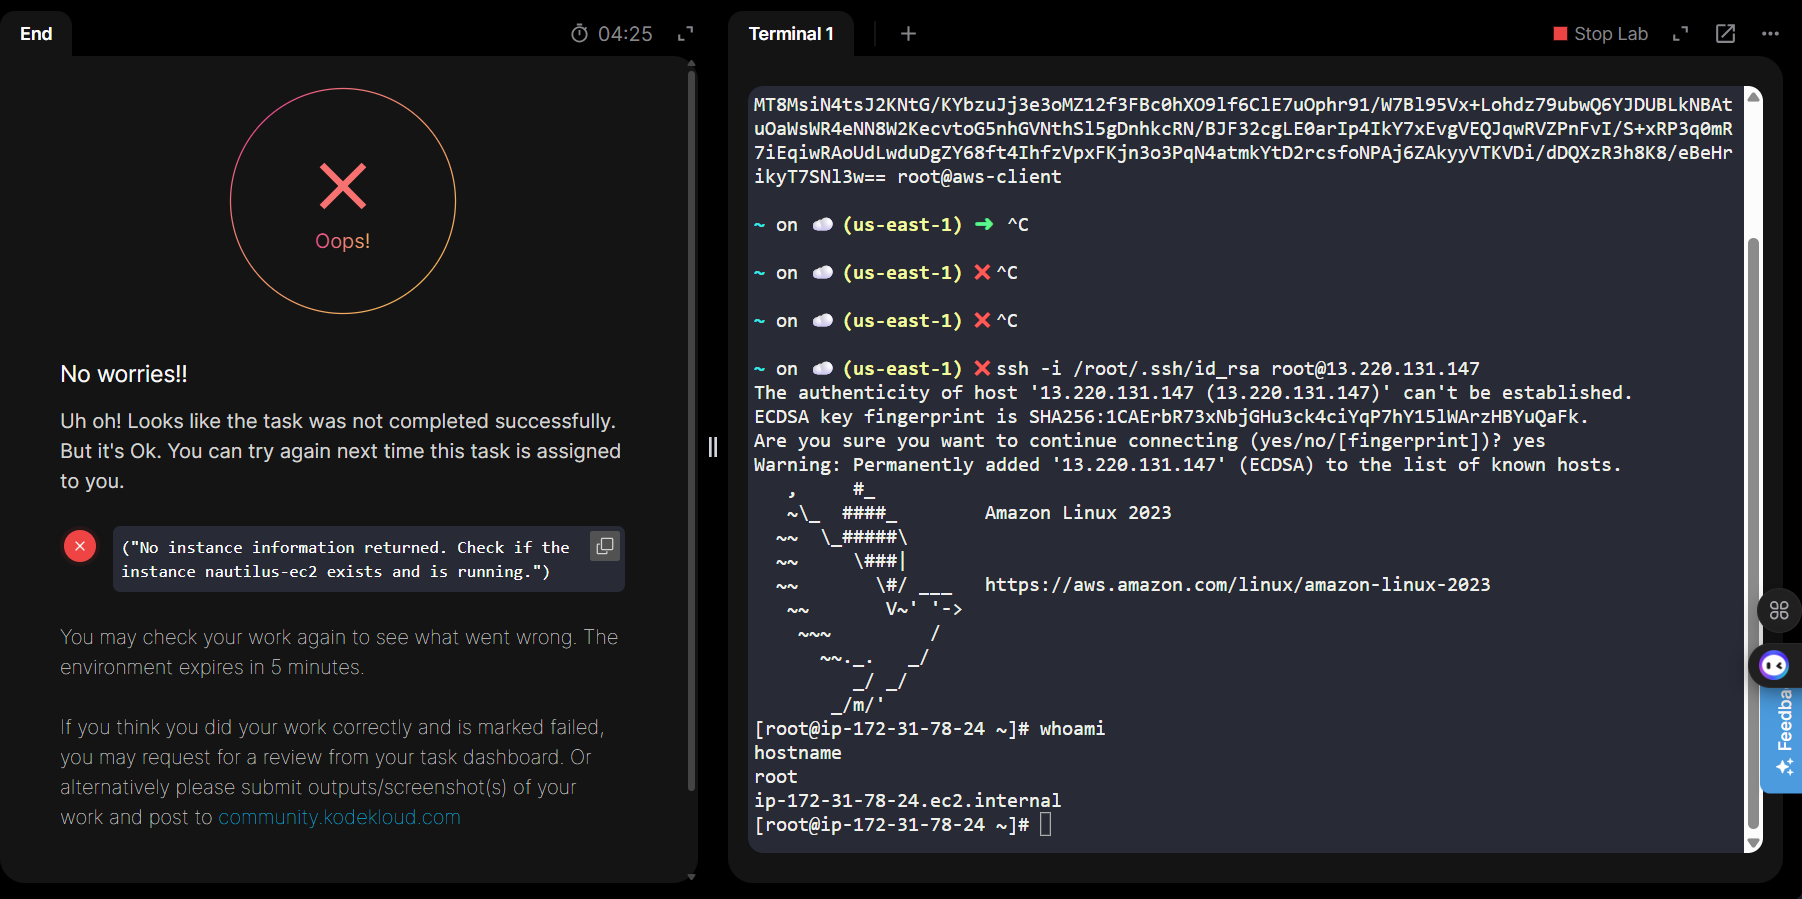Image resolution: width=1802 pixels, height=899 pixels.
Task: Click the timer clock icon
Action: coord(579,34)
